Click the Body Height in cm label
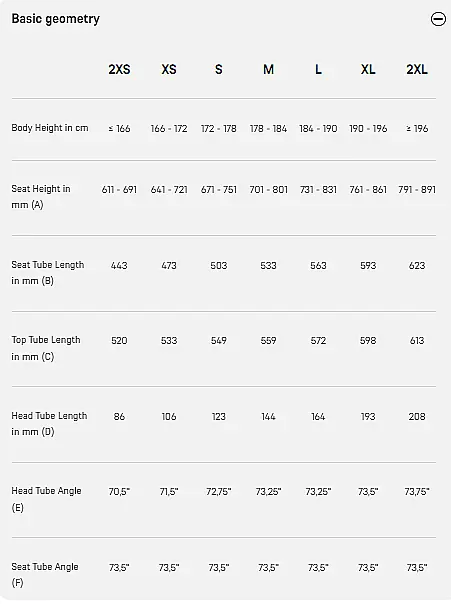 pyautogui.click(x=50, y=128)
